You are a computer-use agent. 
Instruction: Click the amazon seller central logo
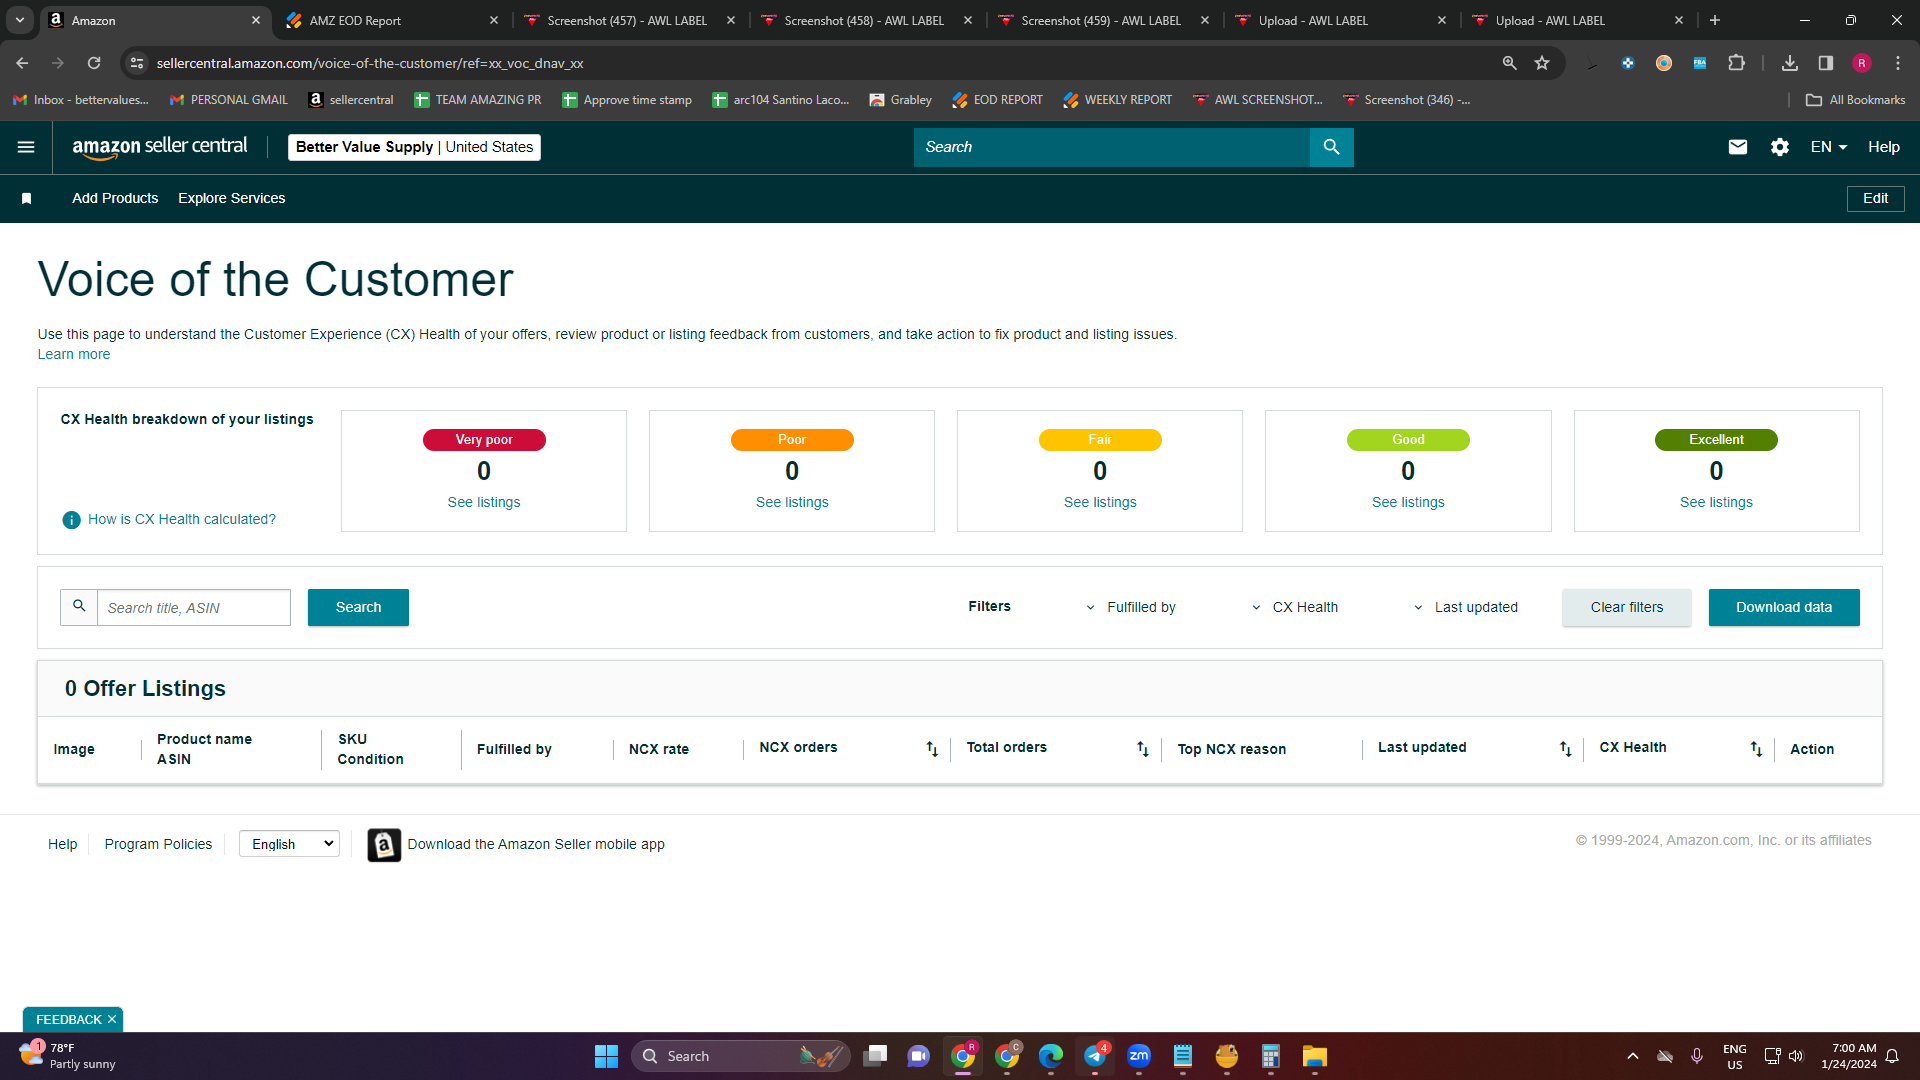tap(160, 147)
